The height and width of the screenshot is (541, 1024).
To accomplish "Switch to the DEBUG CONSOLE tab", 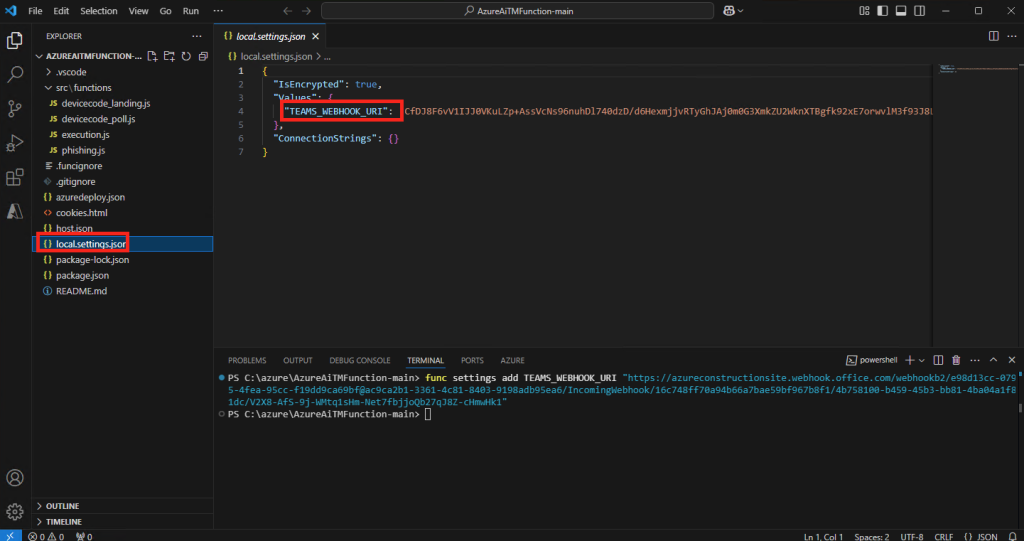I will [360, 361].
